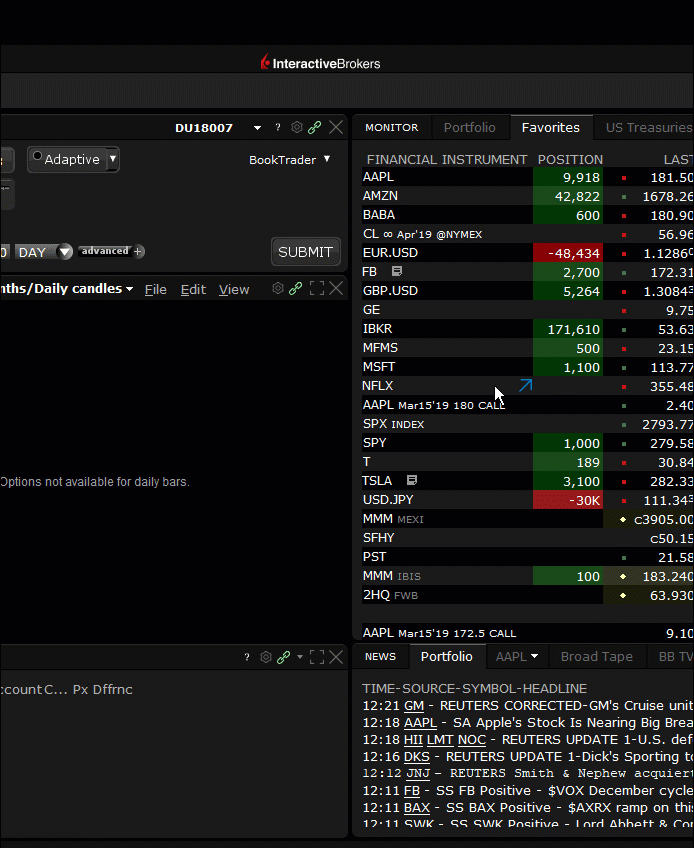Open the Adaptive dropdown arrow

point(113,159)
